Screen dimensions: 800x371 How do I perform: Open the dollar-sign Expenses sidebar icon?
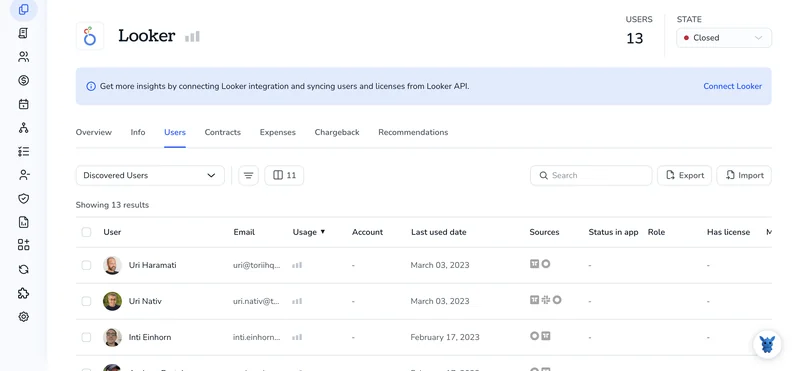23,80
